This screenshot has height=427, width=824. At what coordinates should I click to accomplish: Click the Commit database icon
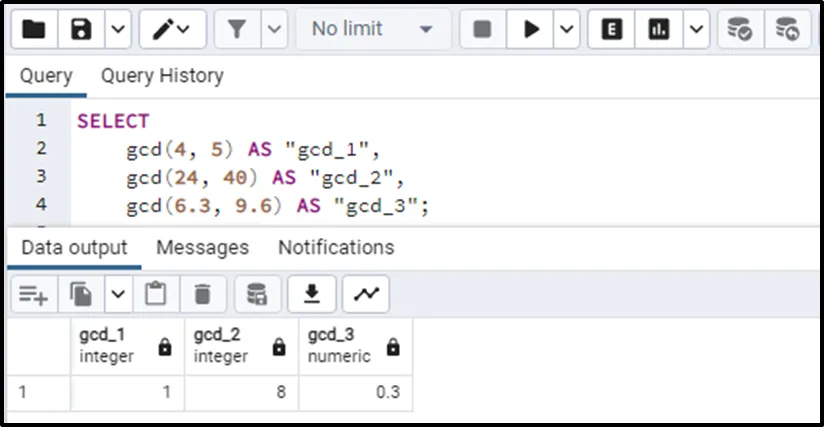(x=739, y=30)
